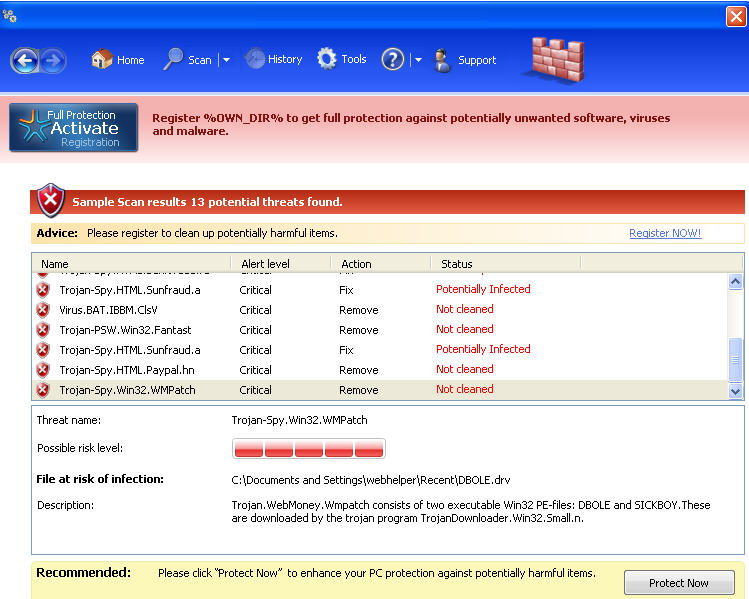The height and width of the screenshot is (599, 749).
Task: Click Remove action for Virus.BAT.IBBM.ClsV
Action: 359,310
